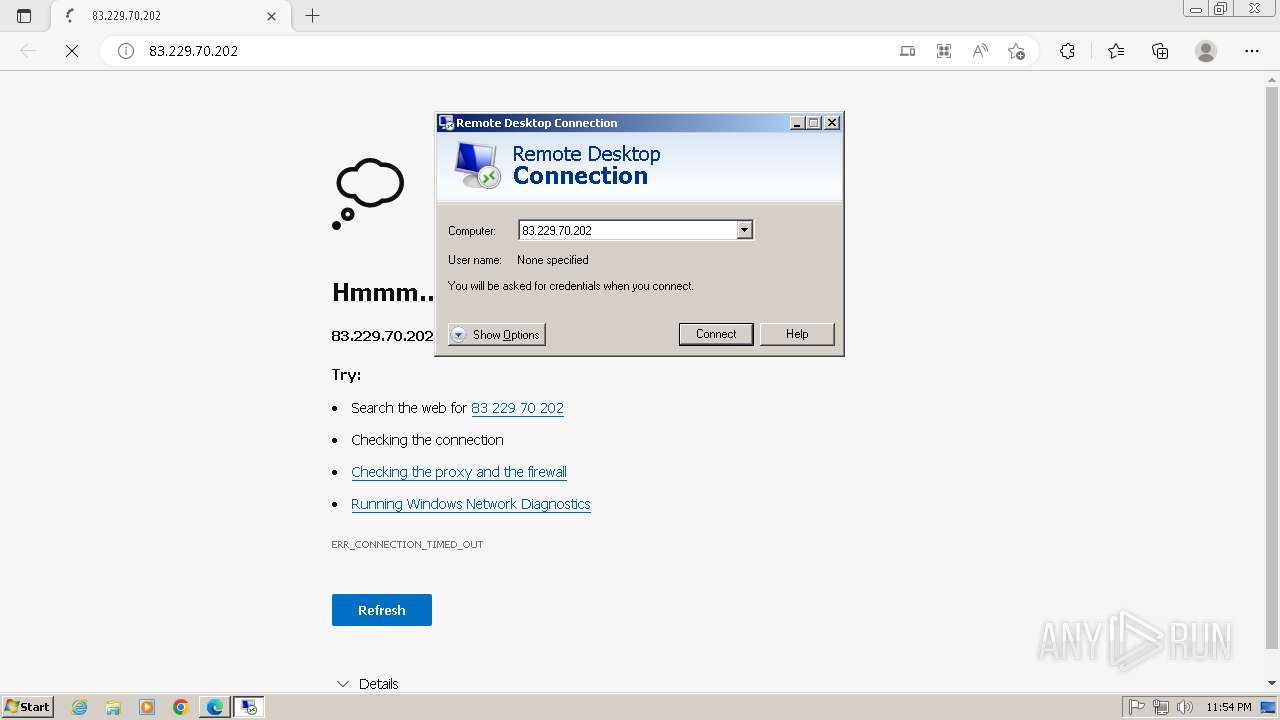Expand Show Options in Remote Desktop
Screen dimensions: 1280x720
(x=497, y=335)
